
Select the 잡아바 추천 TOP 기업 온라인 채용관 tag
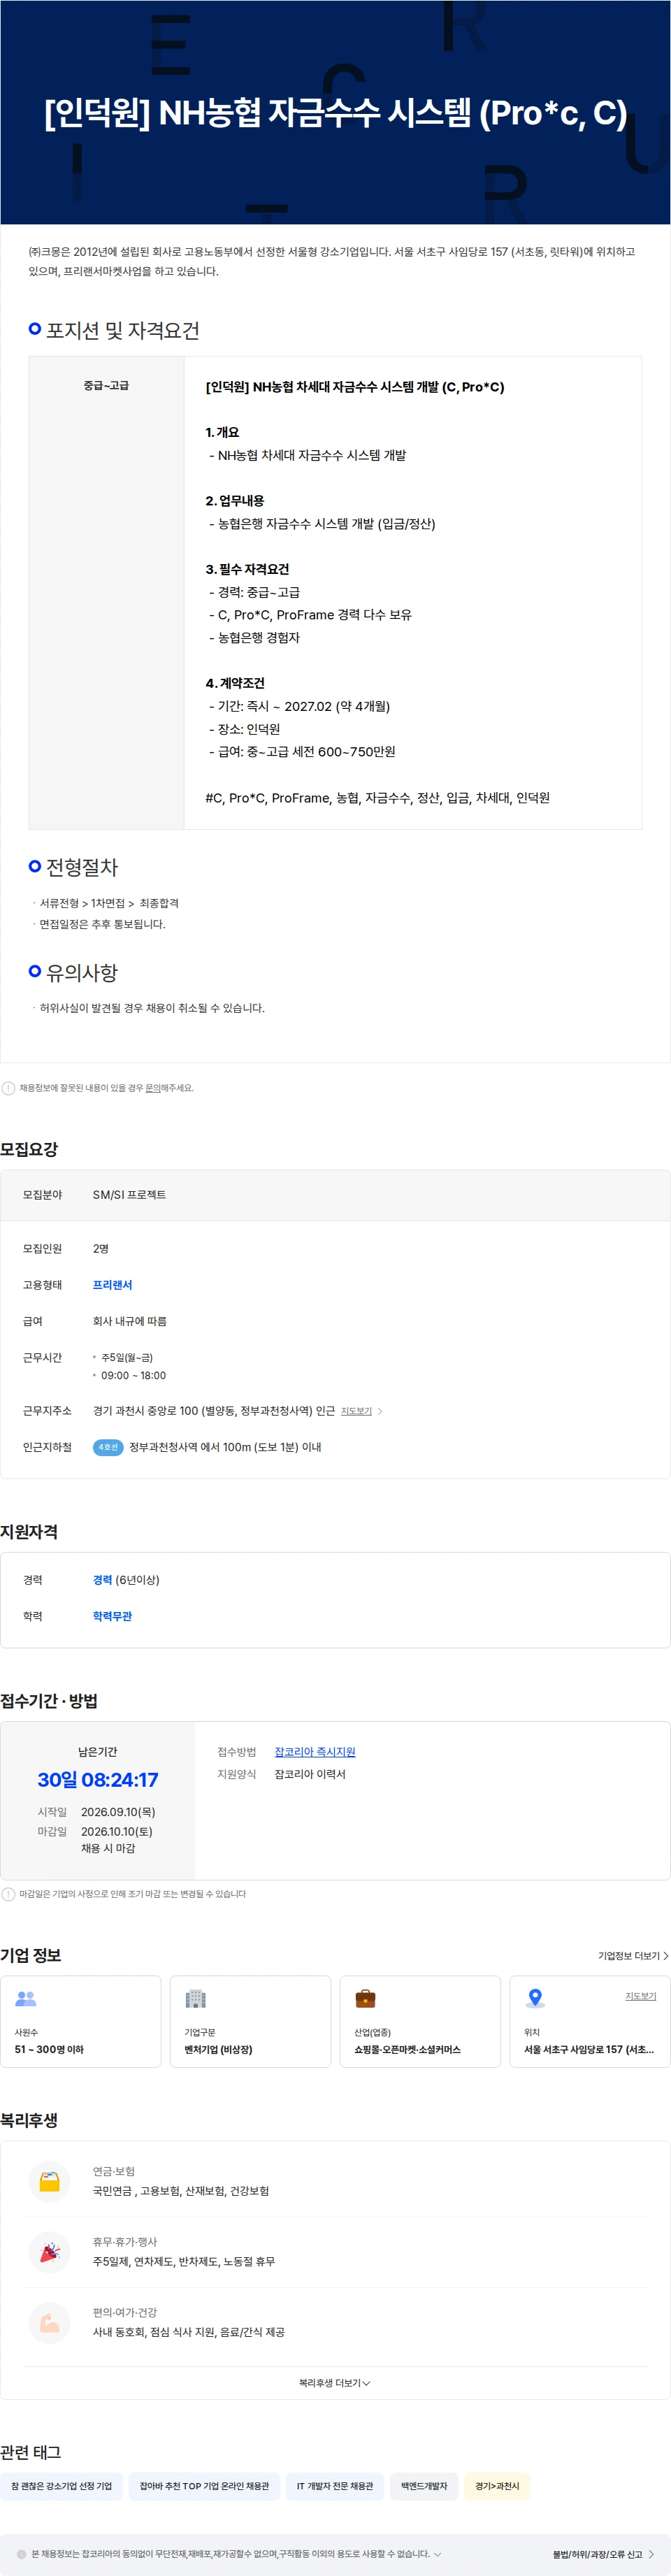point(204,2486)
